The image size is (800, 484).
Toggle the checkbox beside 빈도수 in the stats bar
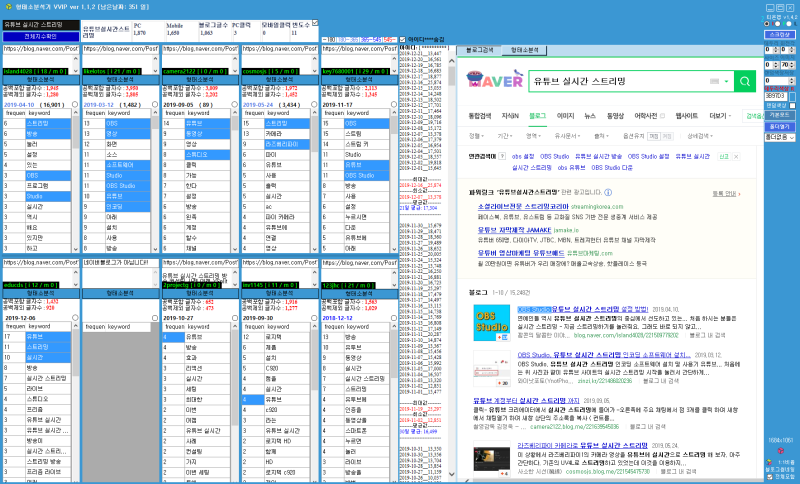[x=315, y=23]
